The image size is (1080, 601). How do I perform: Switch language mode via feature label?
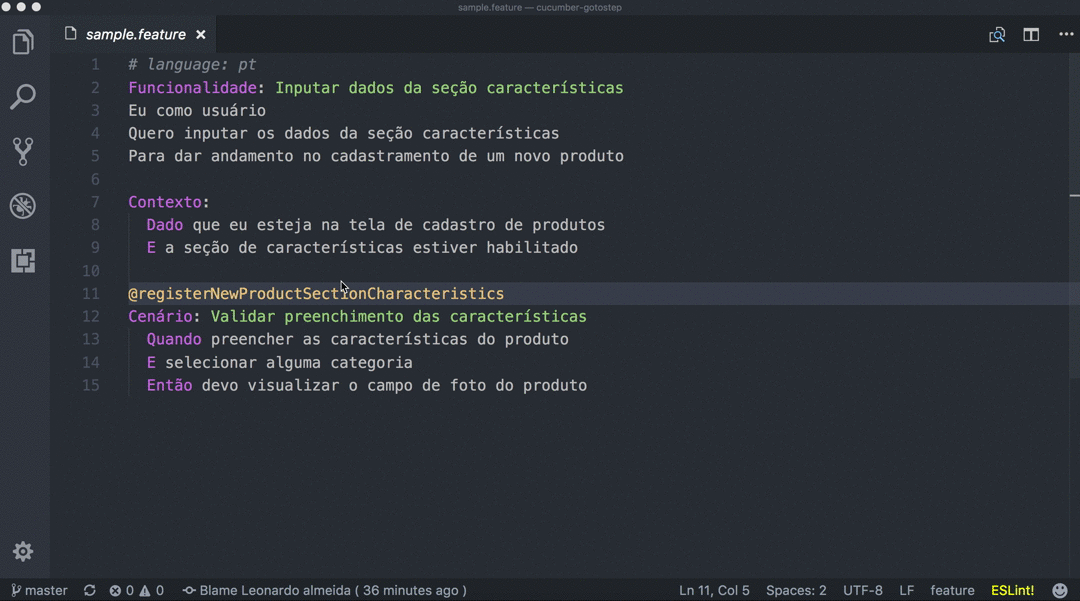[x=952, y=590]
